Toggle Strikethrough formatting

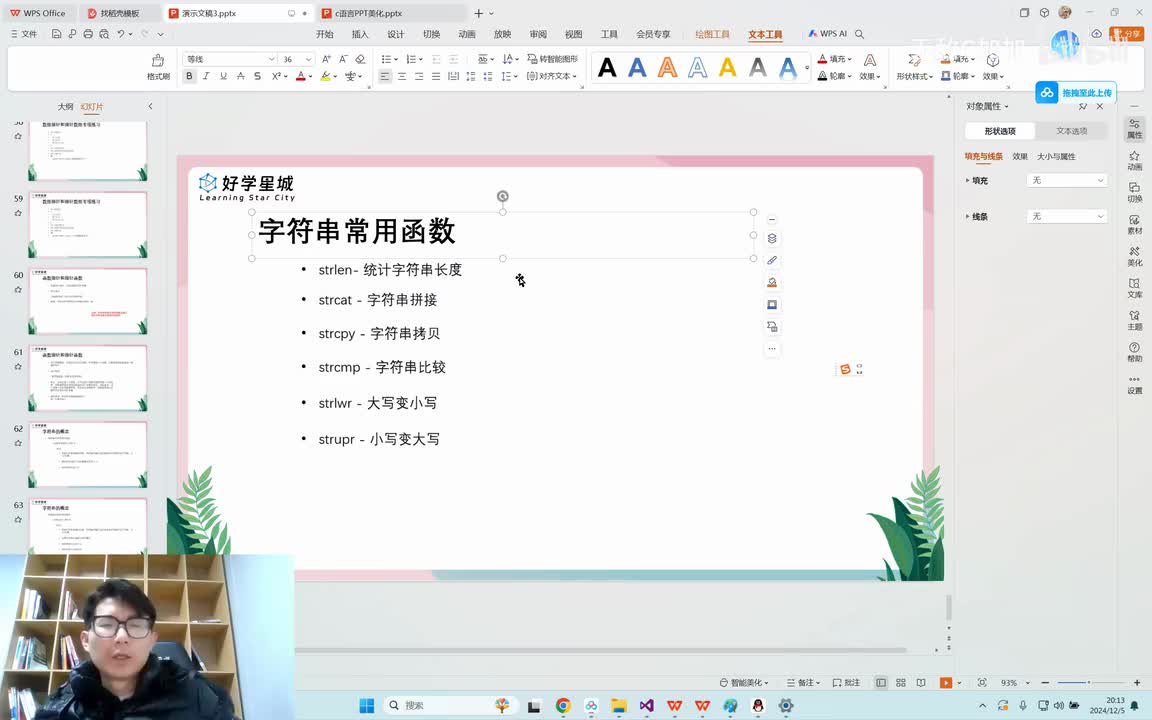pyautogui.click(x=240, y=76)
